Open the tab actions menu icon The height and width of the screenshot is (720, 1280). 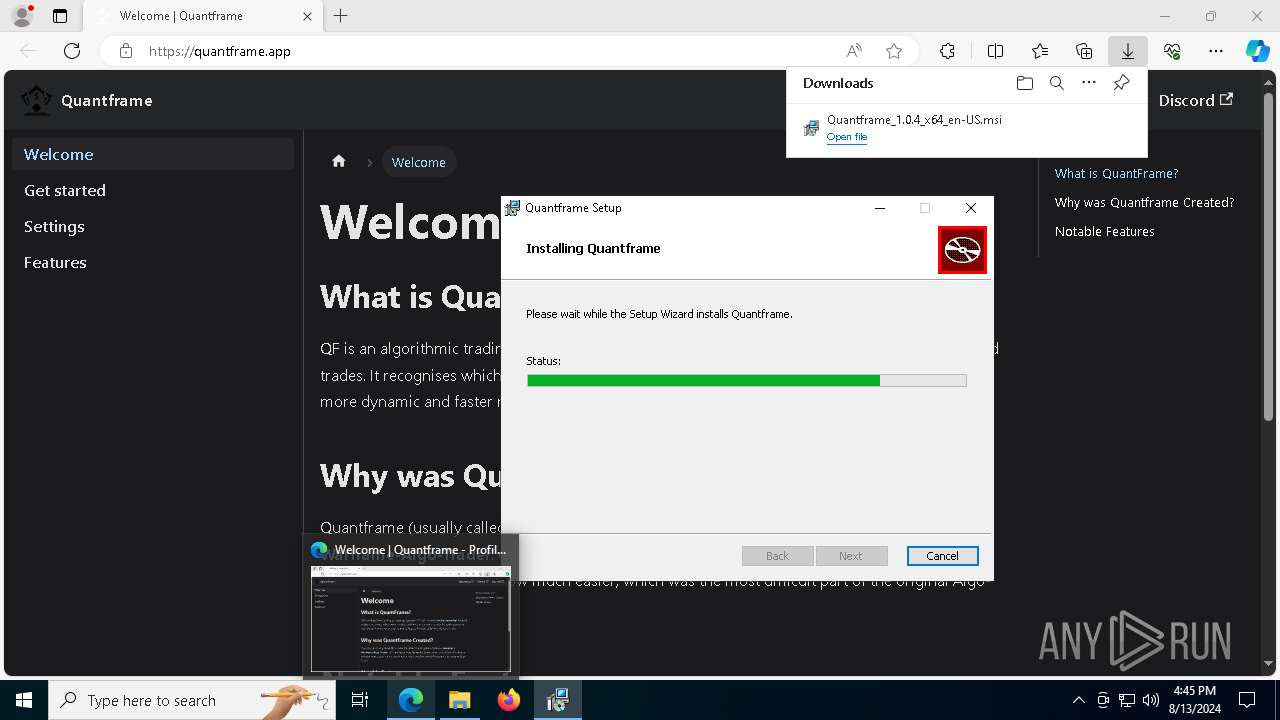(x=60, y=16)
